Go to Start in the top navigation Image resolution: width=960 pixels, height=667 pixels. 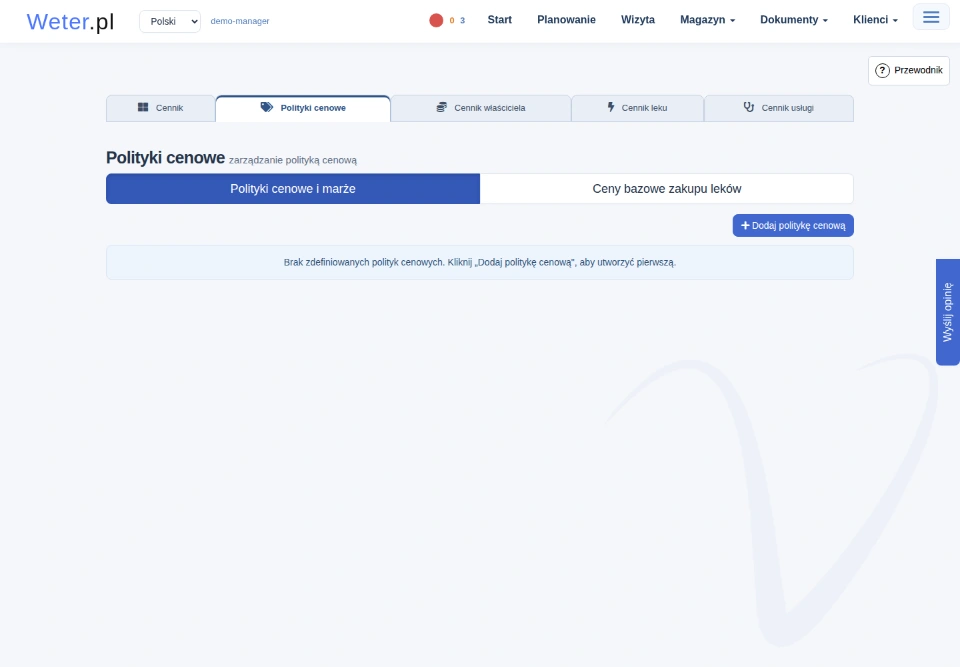(x=500, y=20)
